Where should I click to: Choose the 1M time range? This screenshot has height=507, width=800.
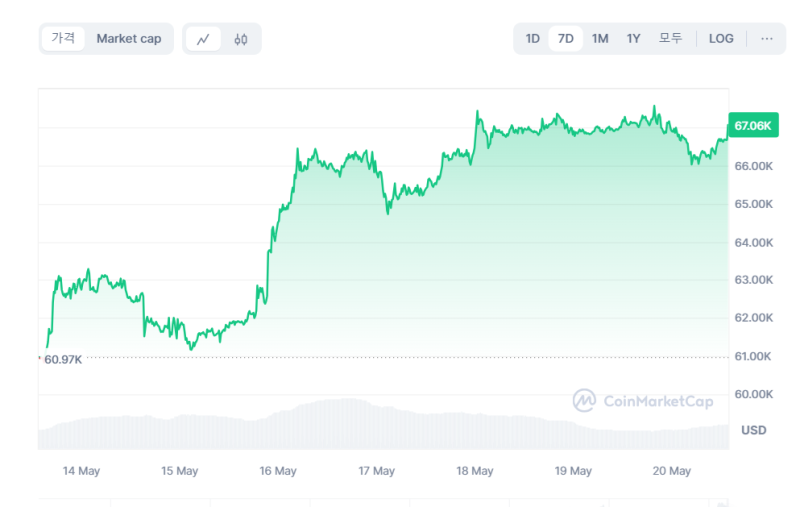600,38
